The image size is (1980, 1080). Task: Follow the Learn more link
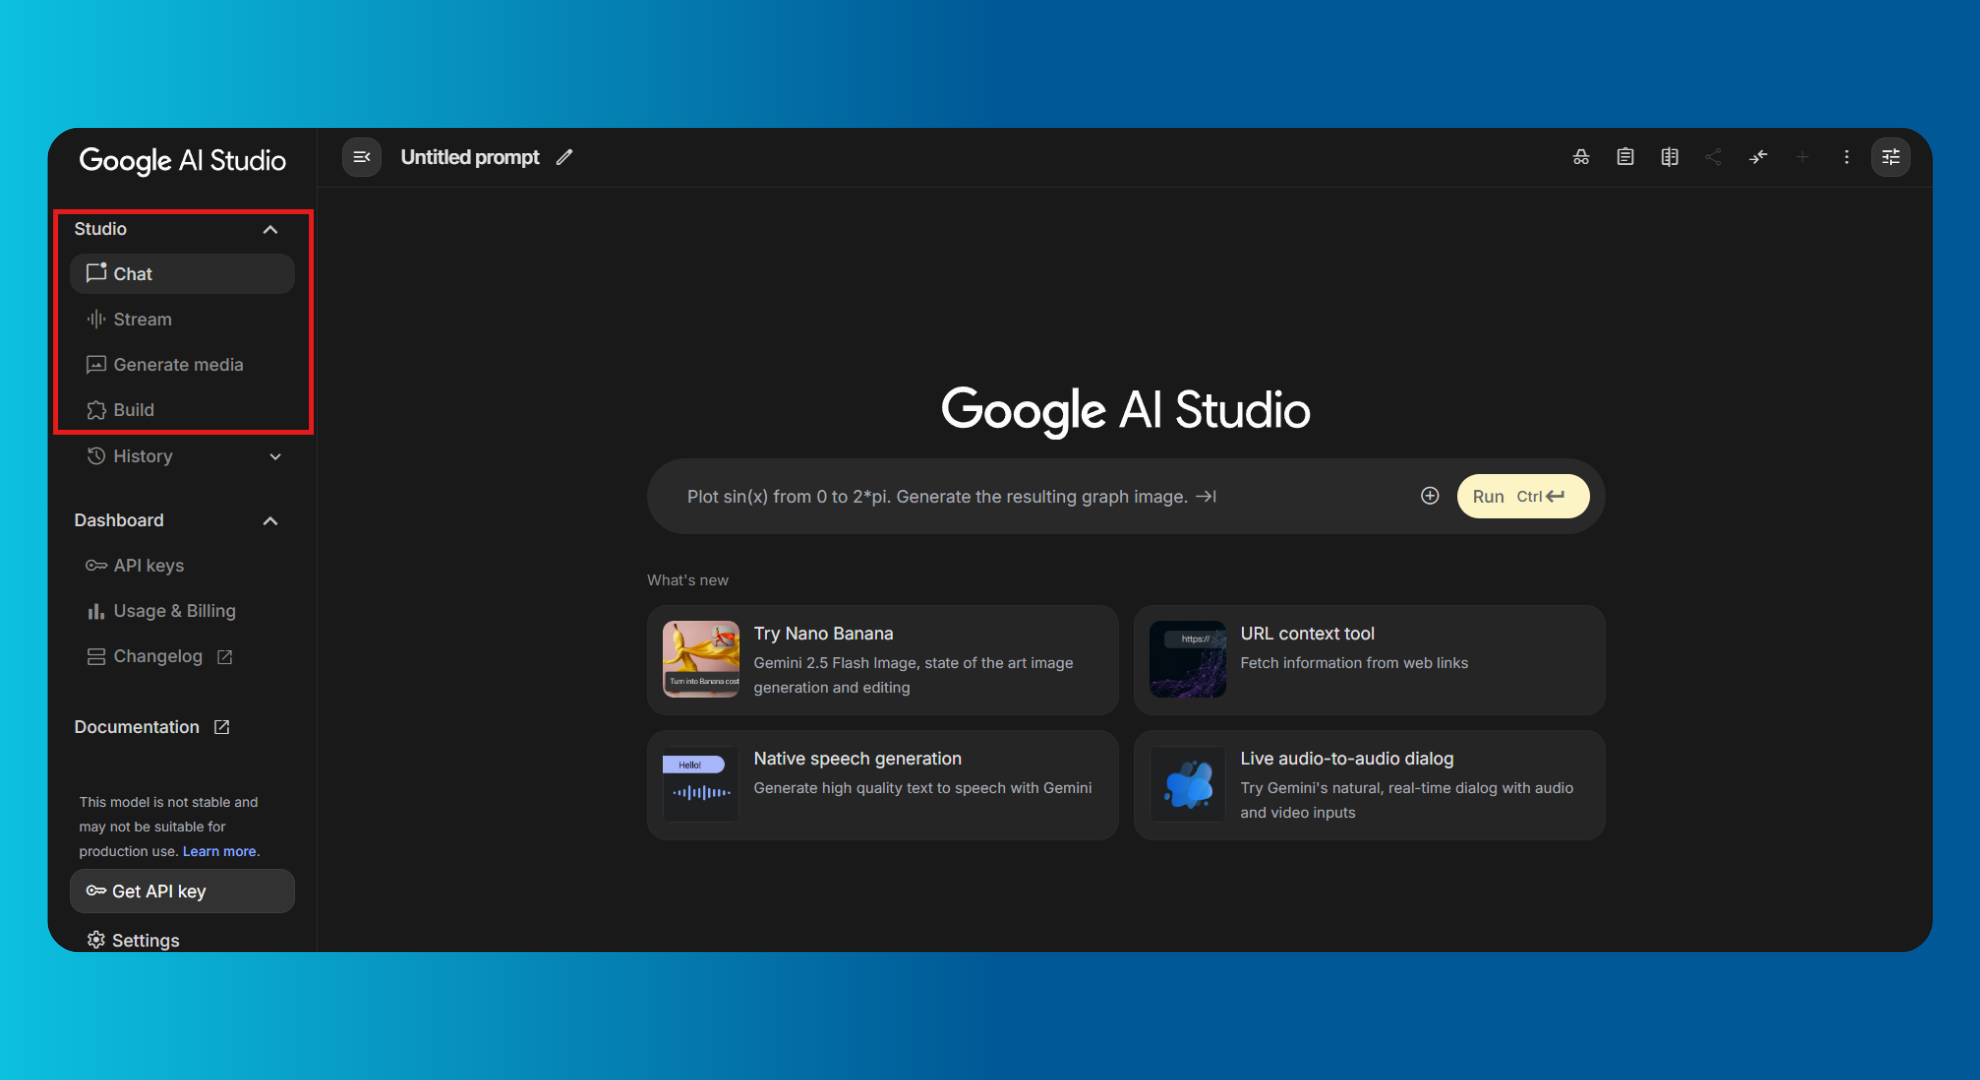tap(219, 851)
